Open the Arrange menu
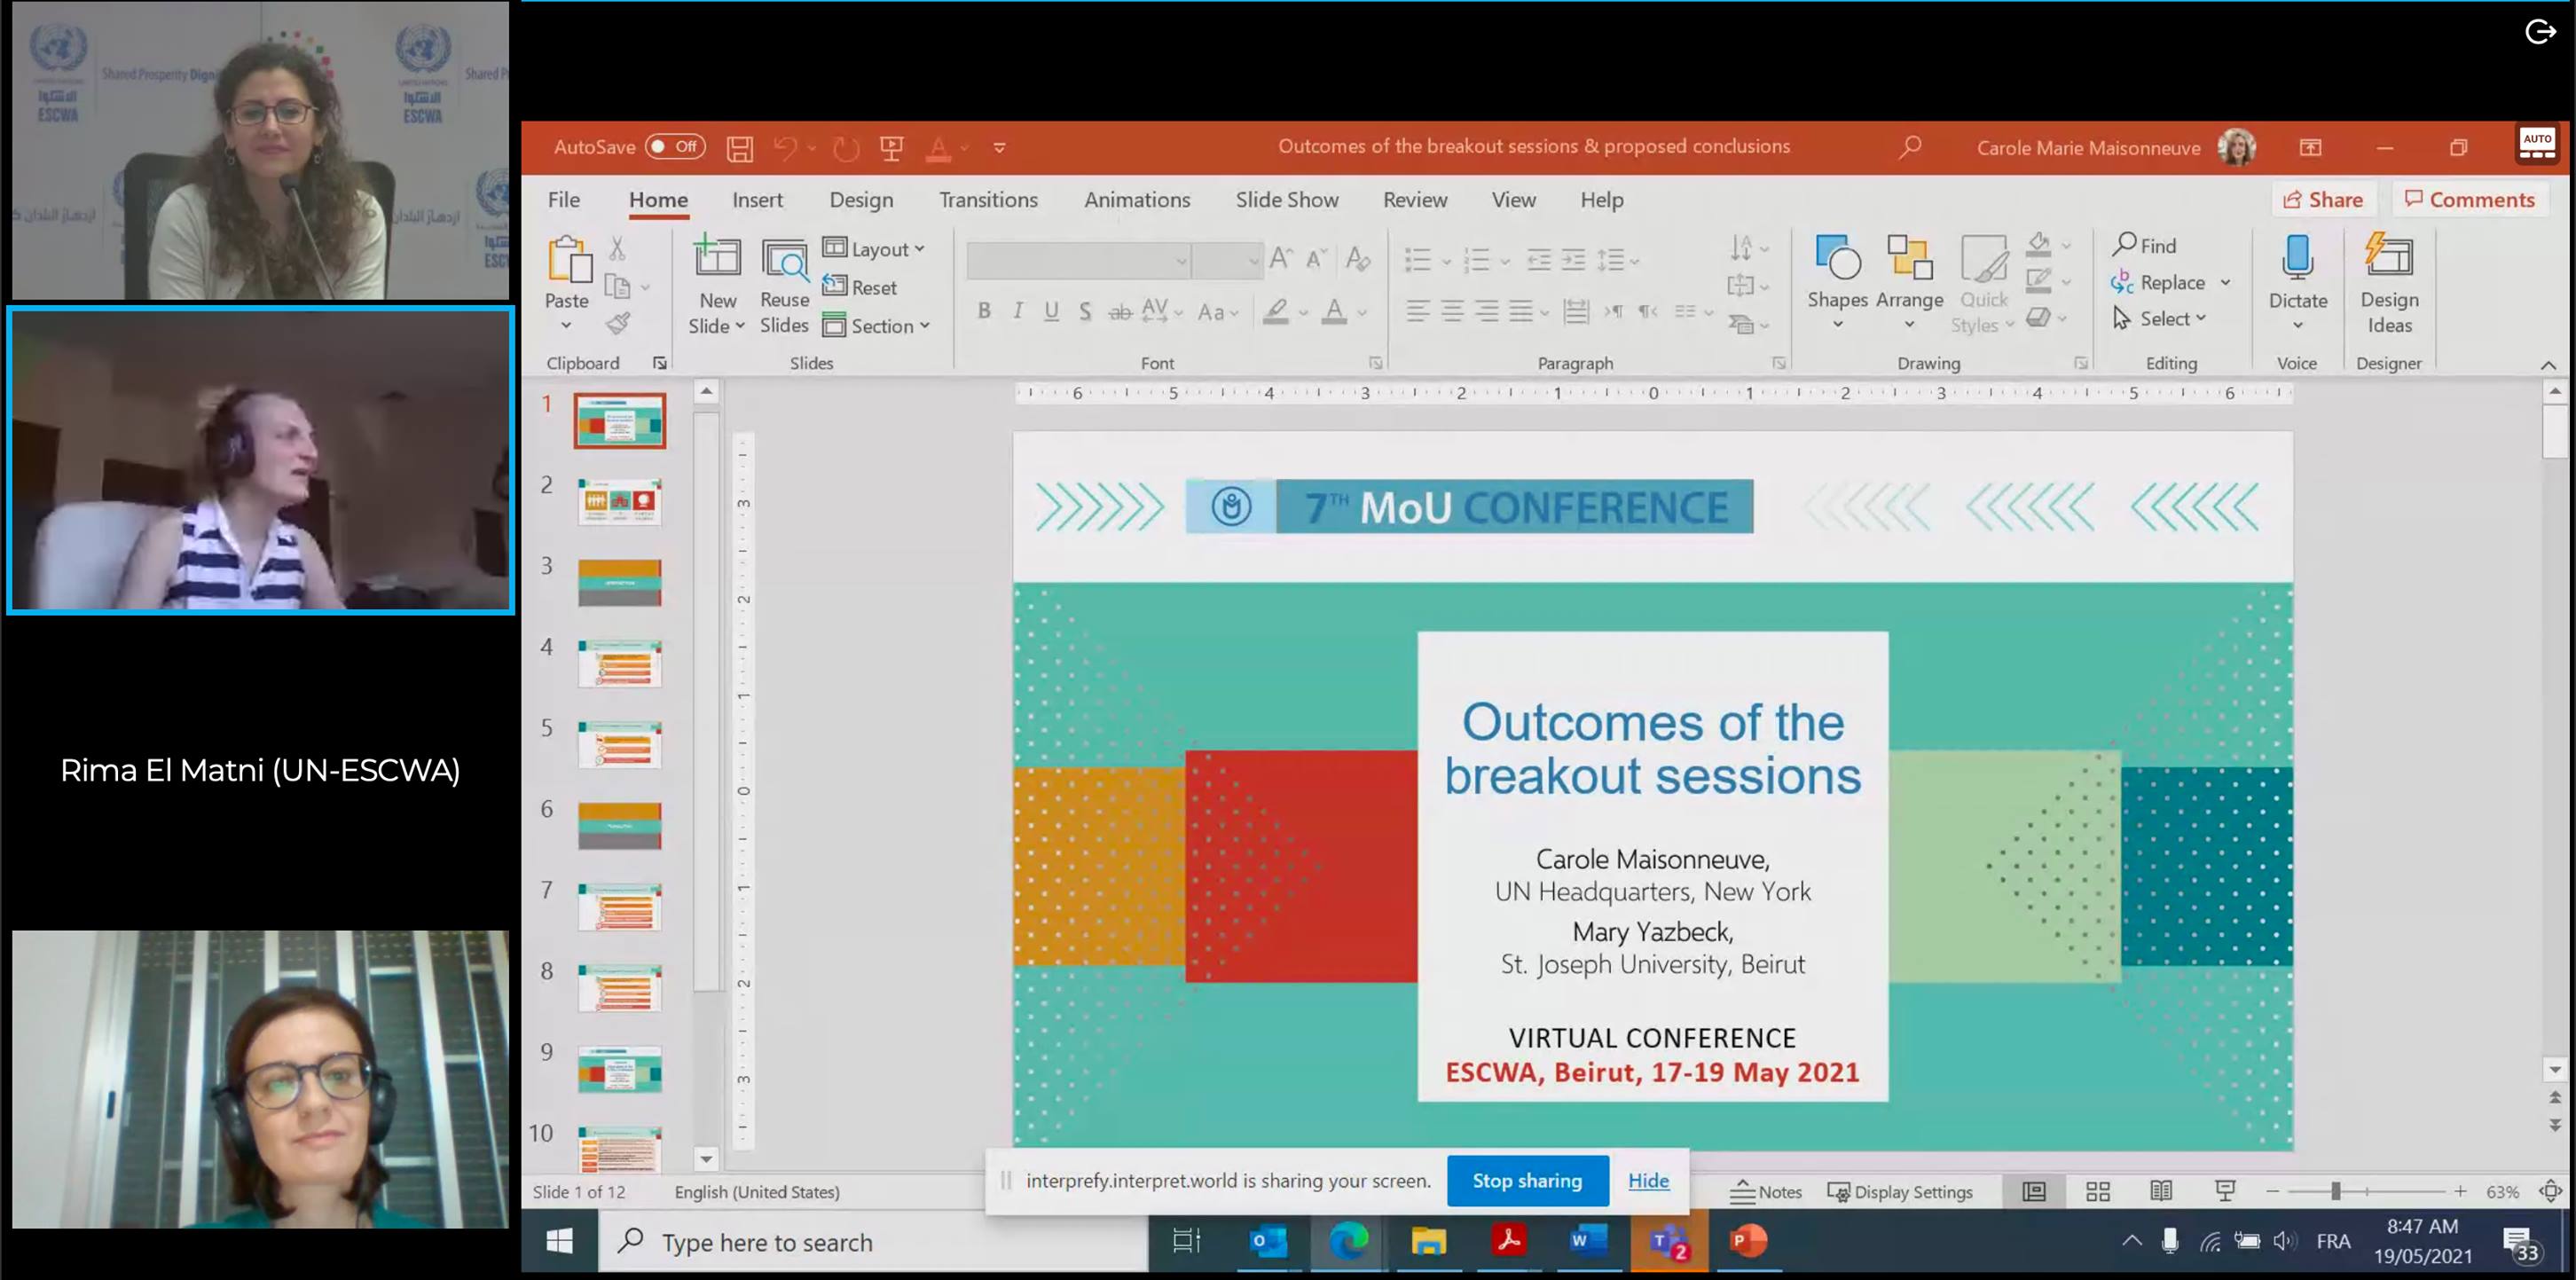The width and height of the screenshot is (2576, 1280). coord(1909,283)
